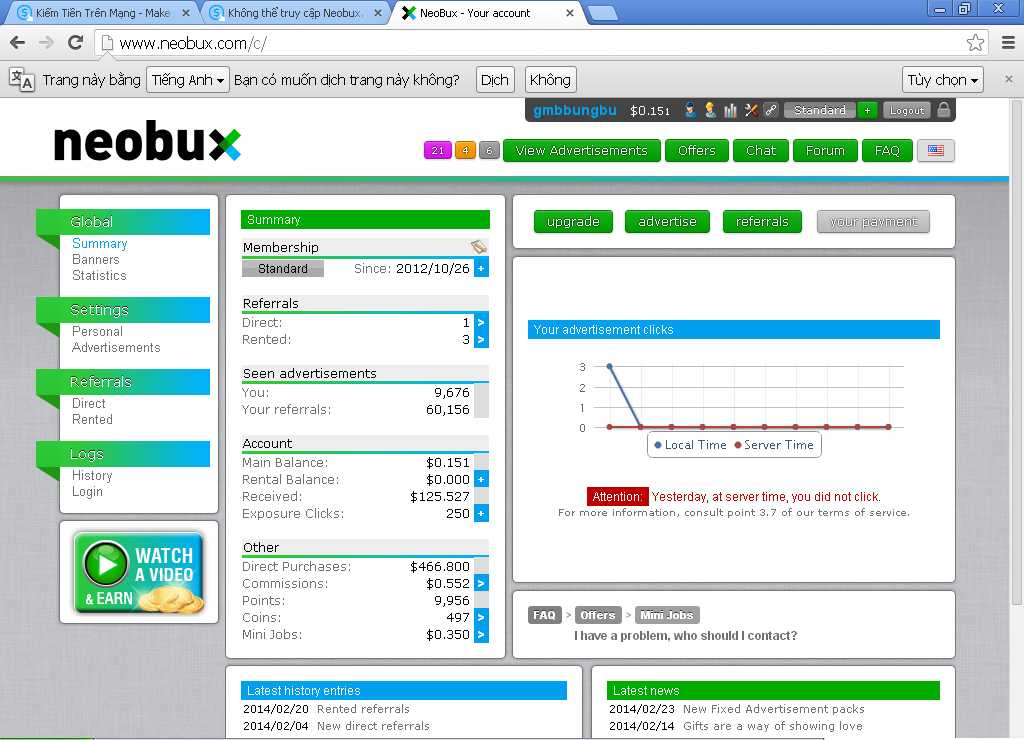Viewport: 1024px width, 740px height.
Task: Click the padlock icon beside Logout
Action: click(x=944, y=110)
